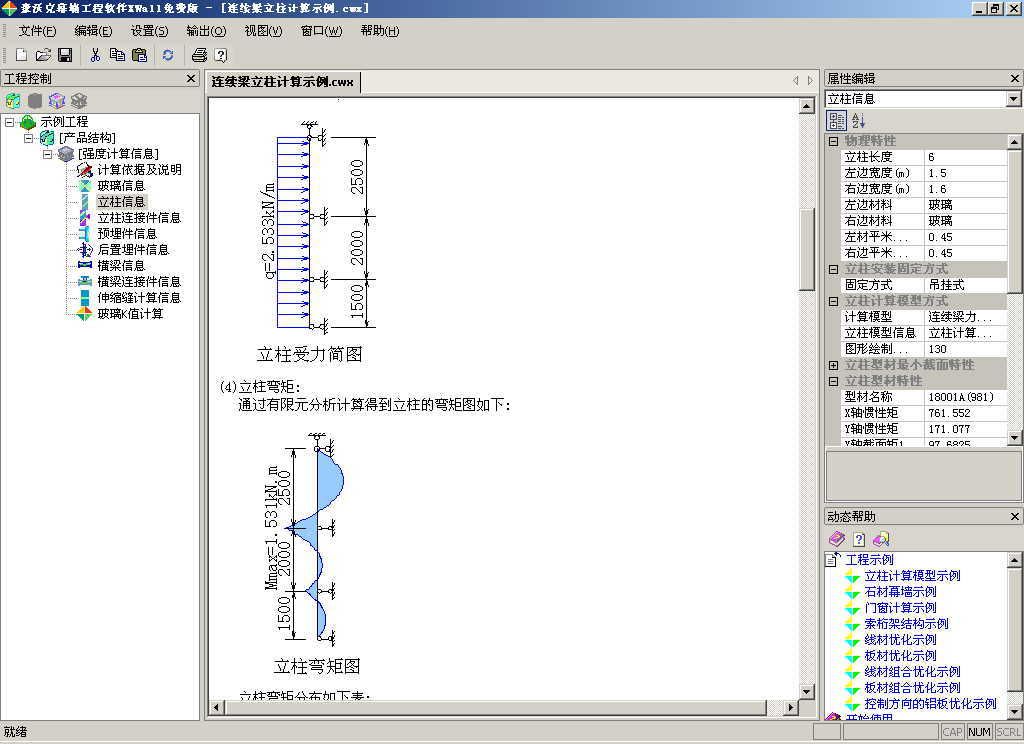Collapse the 示例工程 tree root node
This screenshot has width=1024, height=744.
[9, 122]
